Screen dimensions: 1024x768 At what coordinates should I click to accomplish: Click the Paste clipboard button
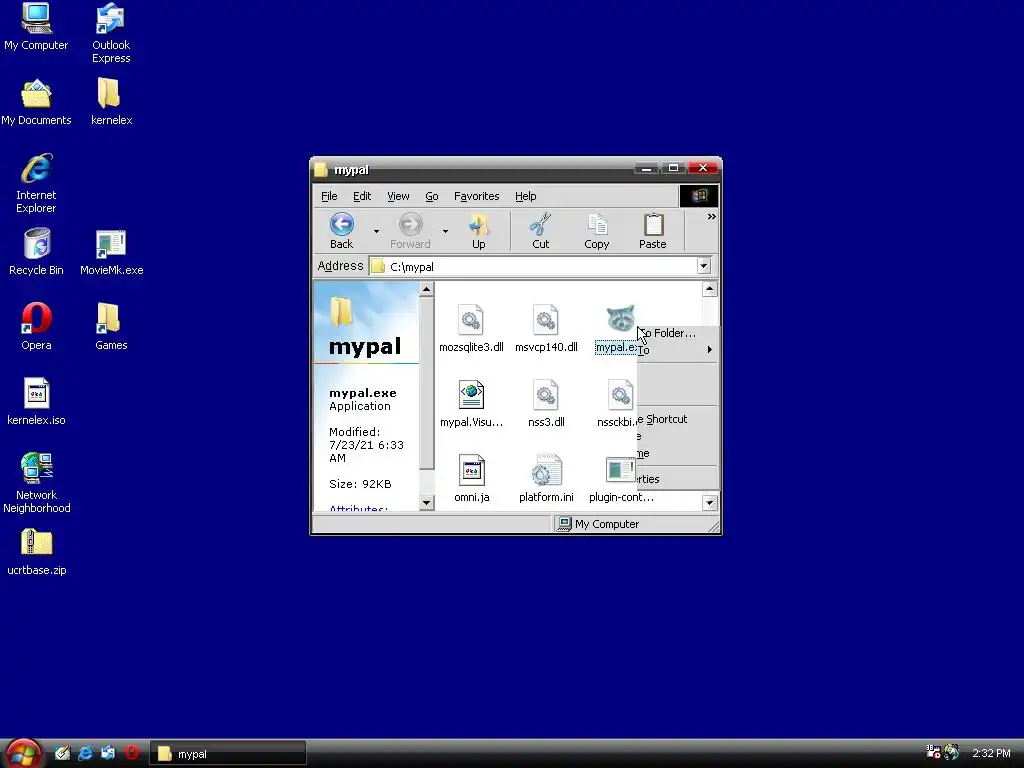652,231
